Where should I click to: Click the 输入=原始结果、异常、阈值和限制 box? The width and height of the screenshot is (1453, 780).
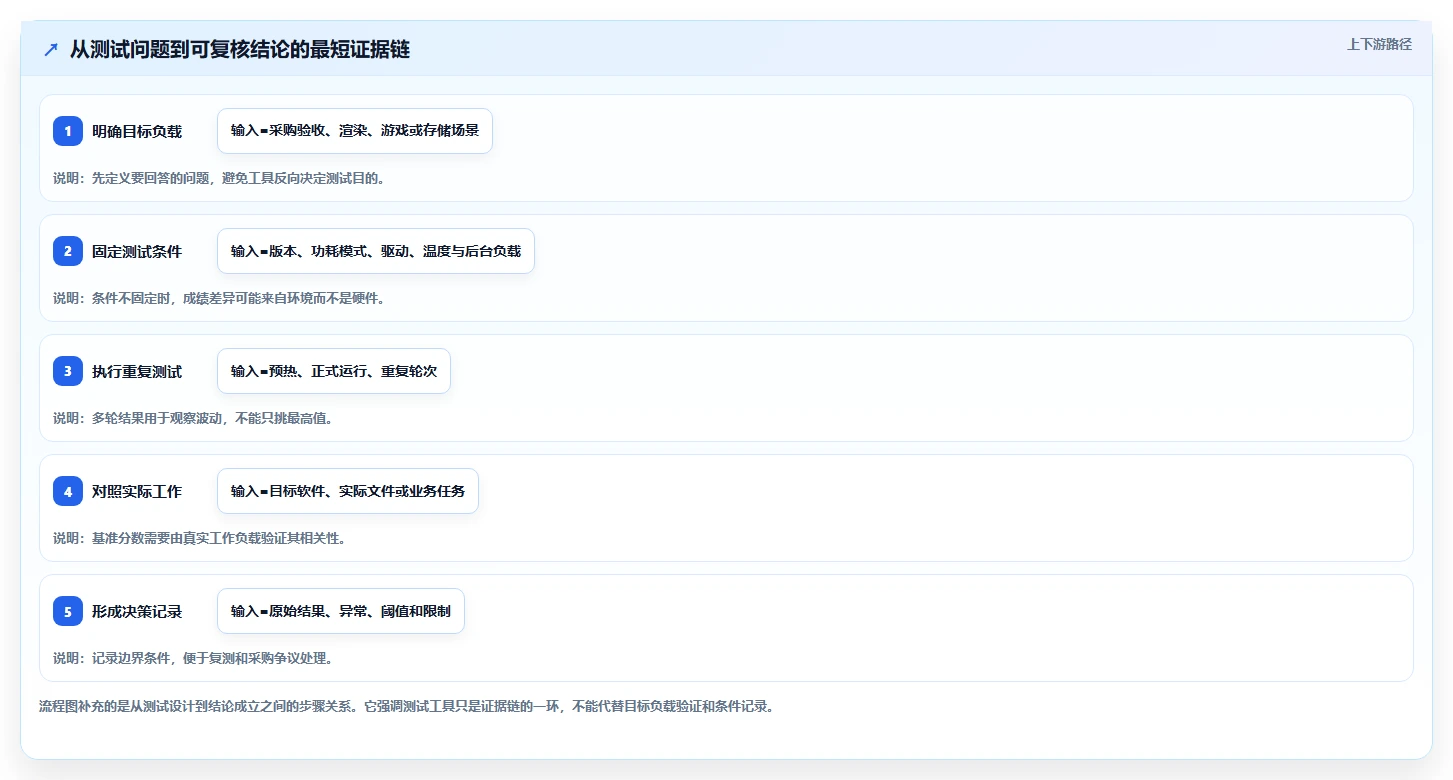point(341,611)
